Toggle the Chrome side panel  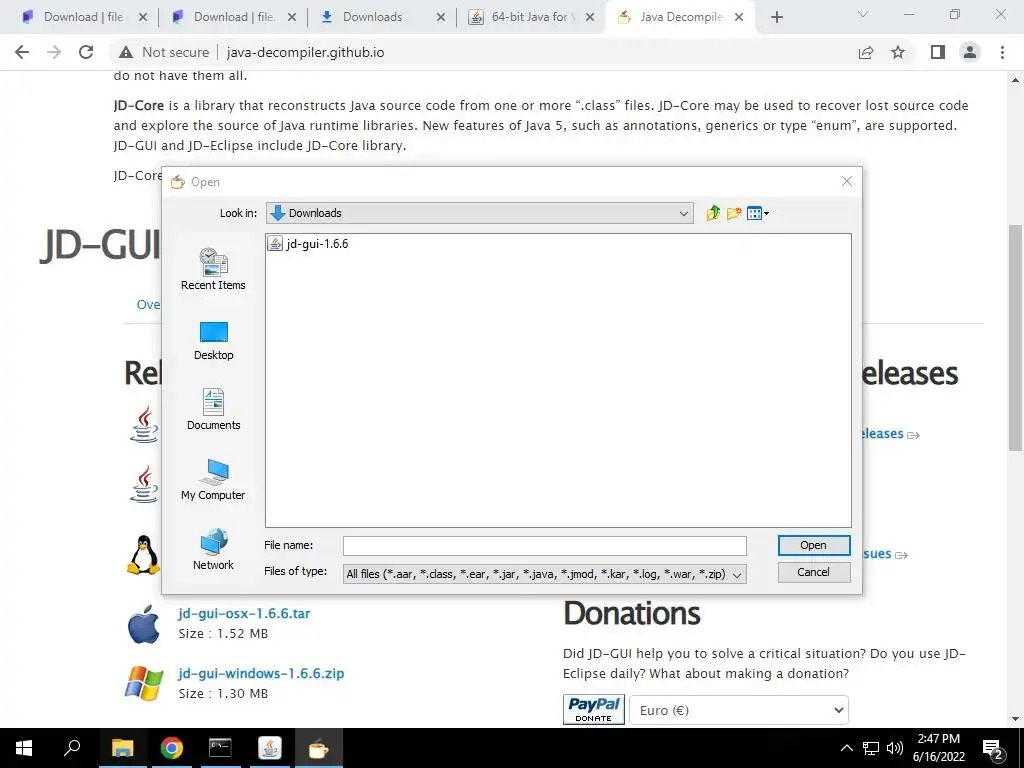(938, 52)
